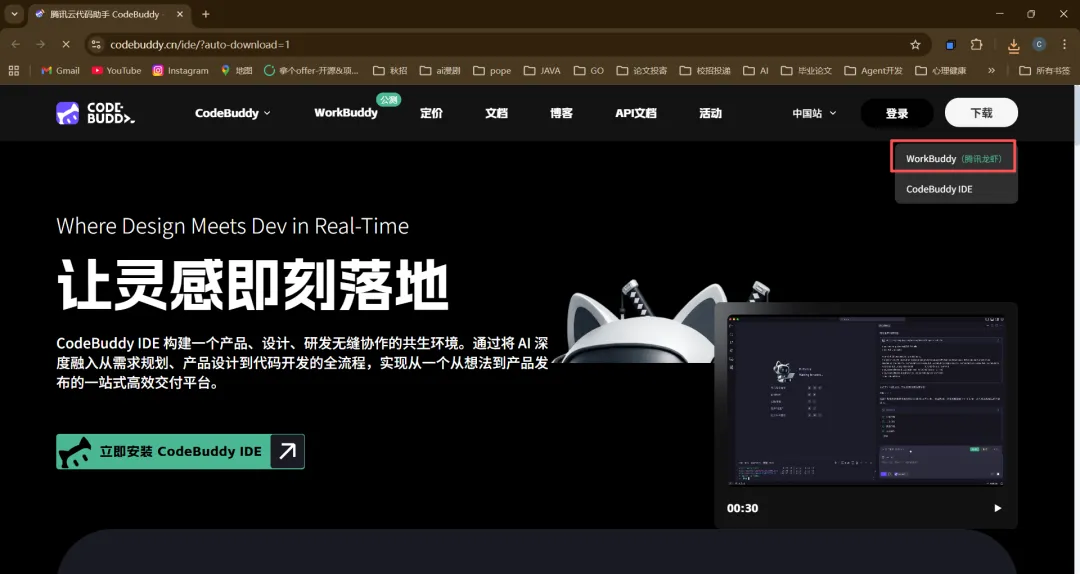Open the pope bookmark folder

(x=492, y=70)
